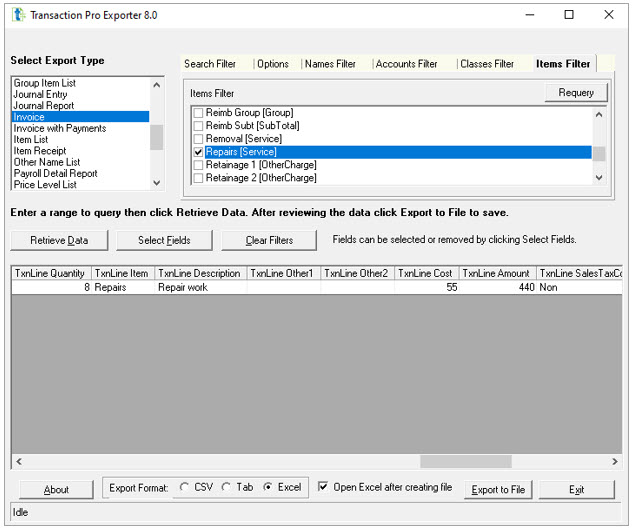Click the Clear Filters button
This screenshot has width=634, height=530.
(269, 241)
